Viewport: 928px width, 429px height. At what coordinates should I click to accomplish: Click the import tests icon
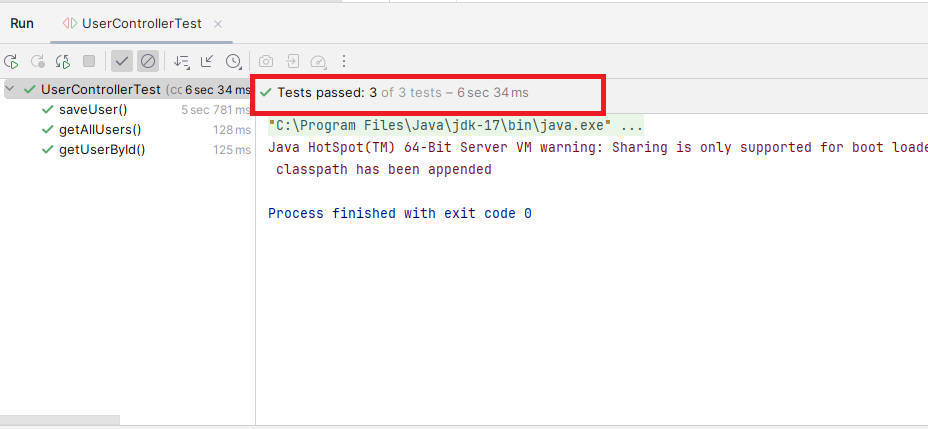(x=293, y=61)
